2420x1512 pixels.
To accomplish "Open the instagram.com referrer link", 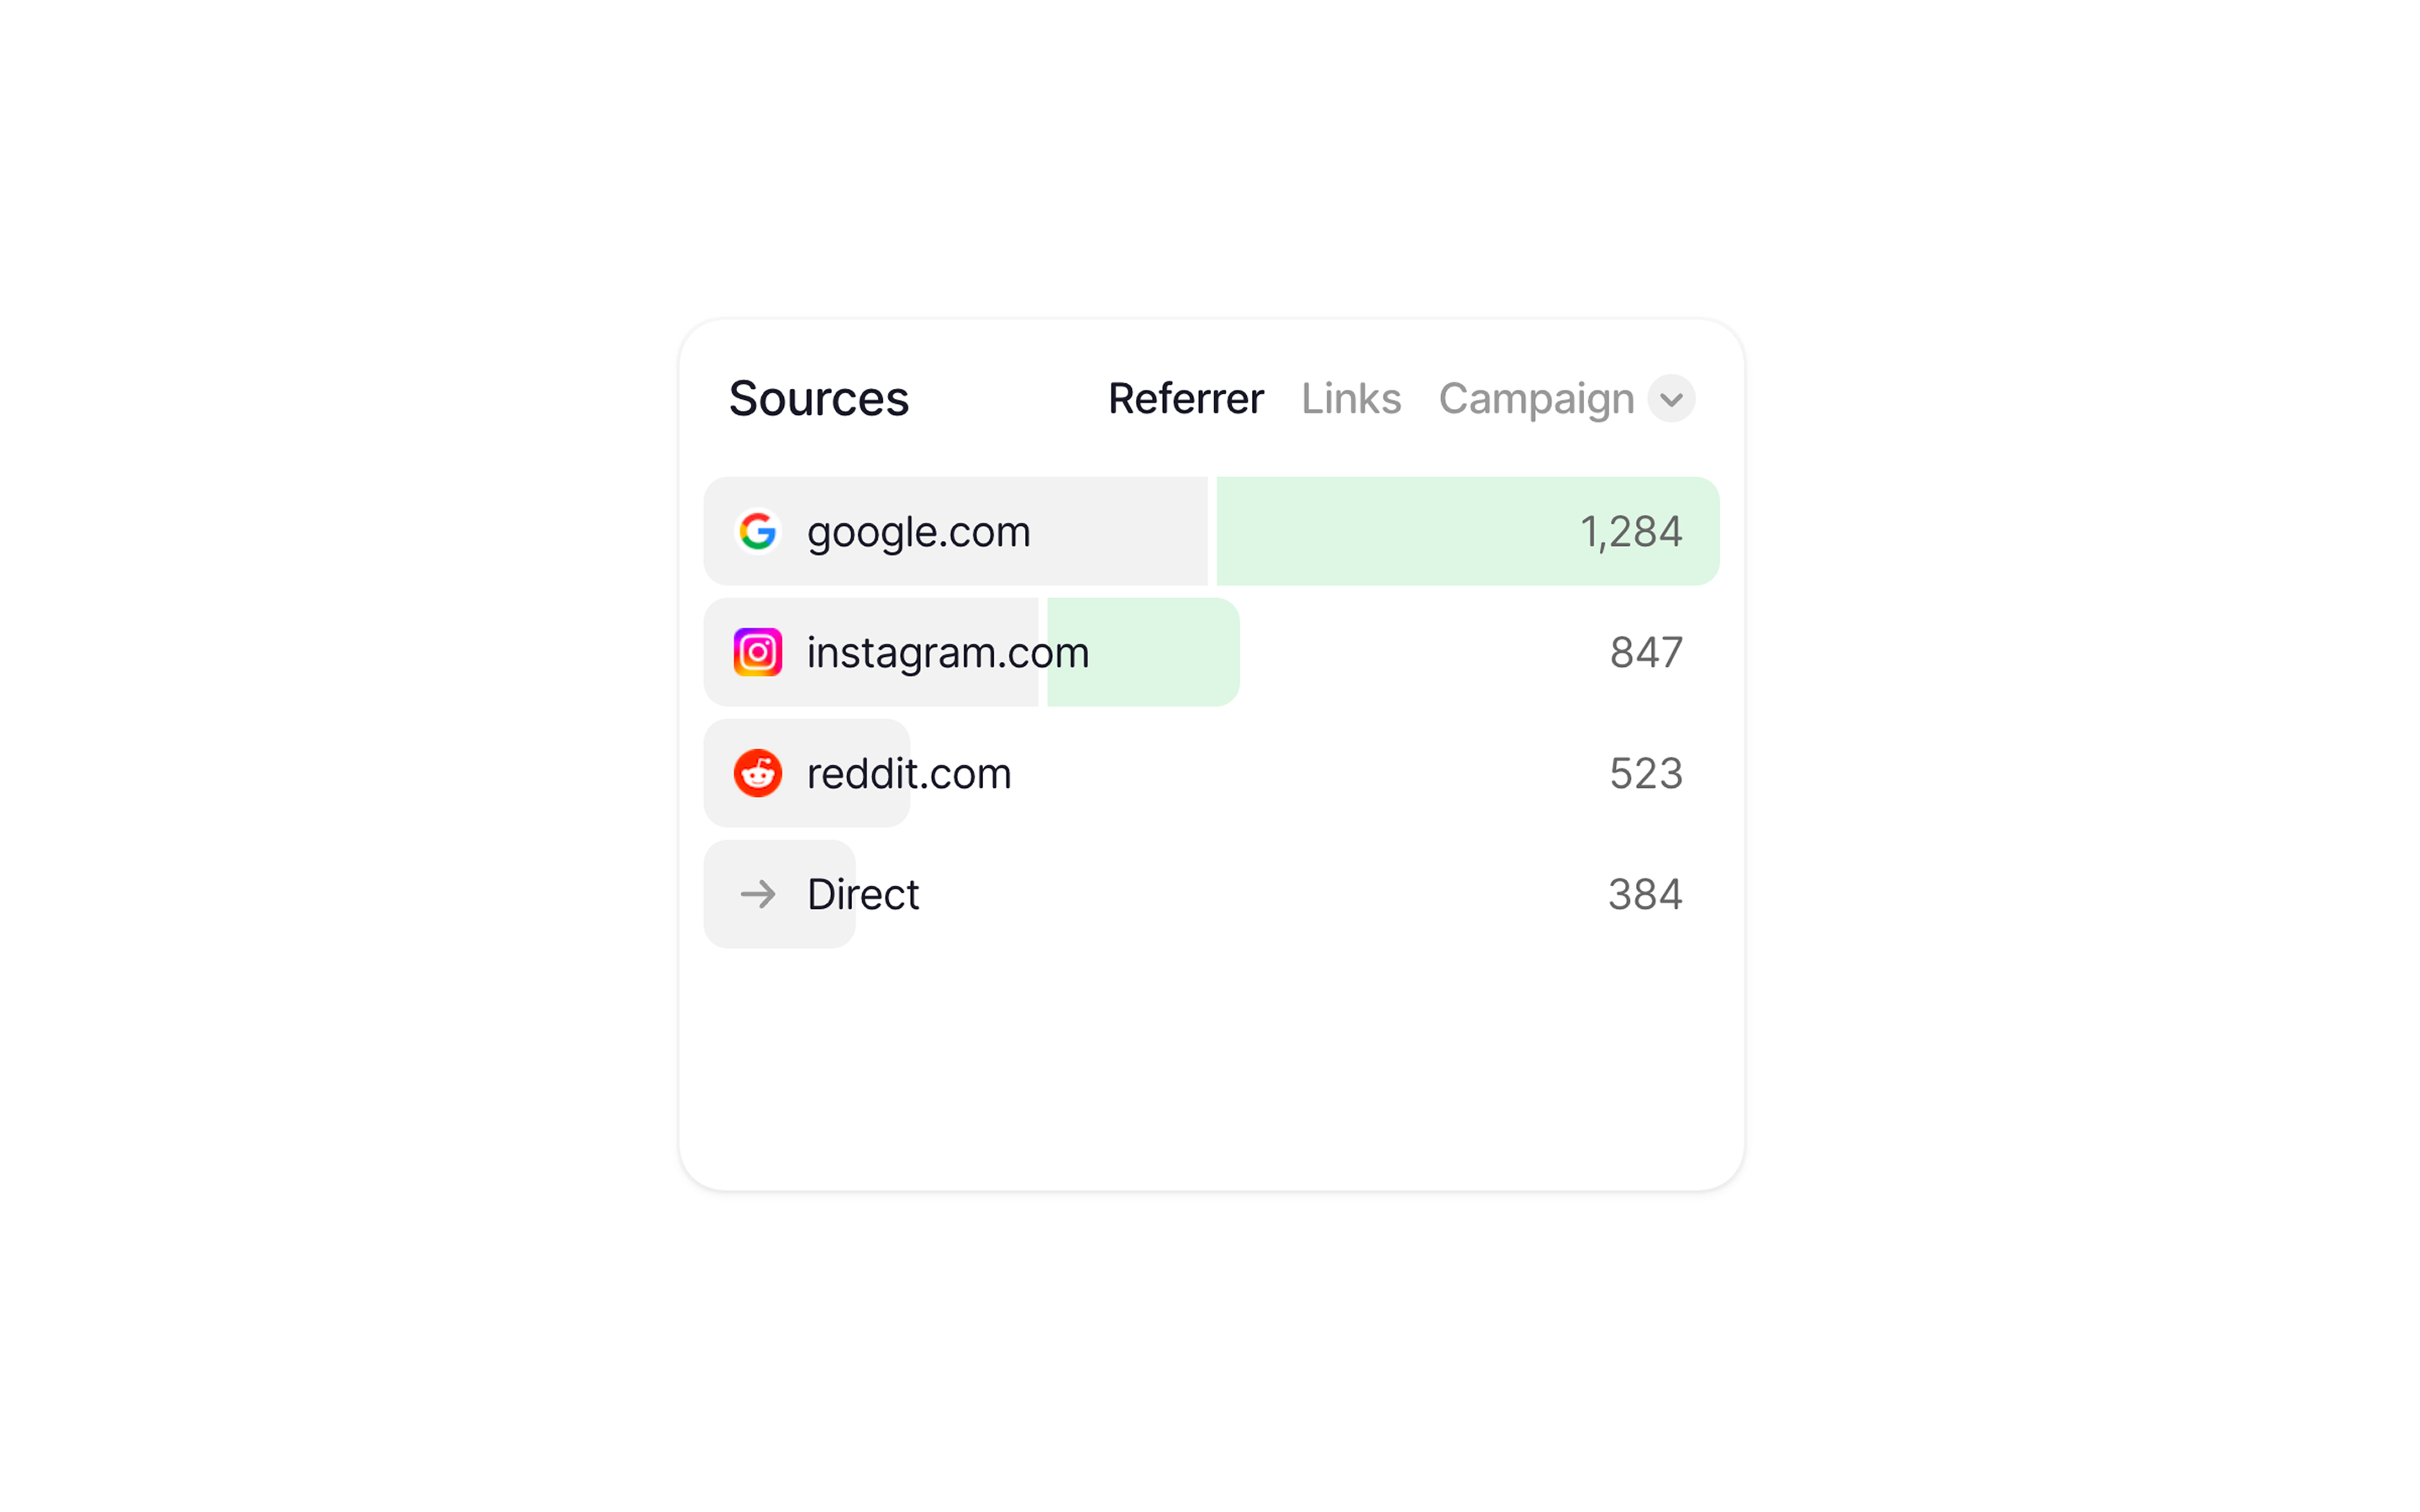I will [947, 652].
